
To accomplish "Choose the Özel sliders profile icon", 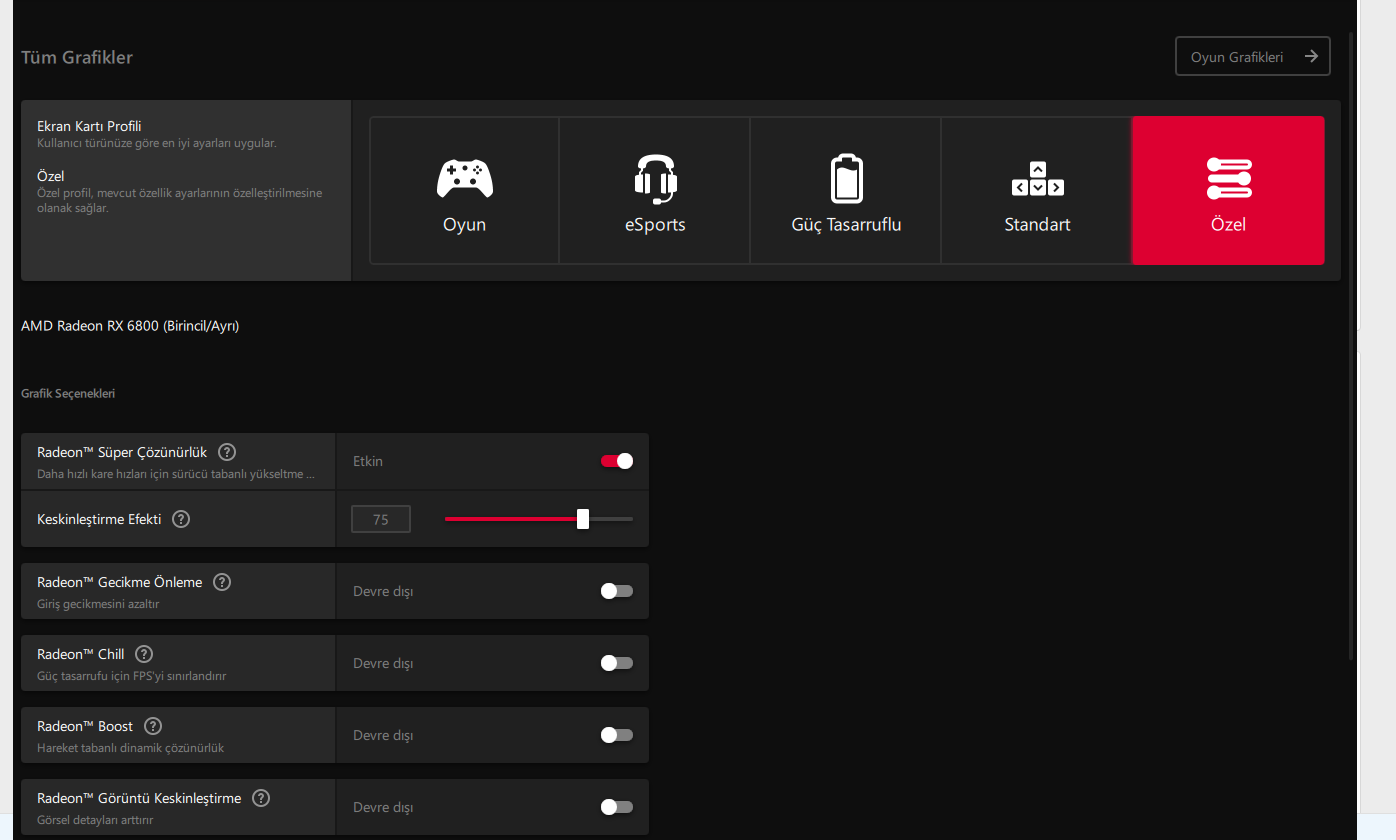I will click(x=1228, y=178).
